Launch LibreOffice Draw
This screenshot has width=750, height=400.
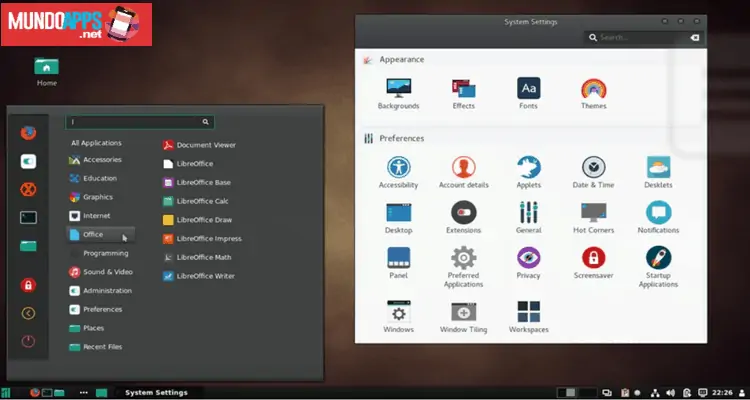click(x=198, y=220)
